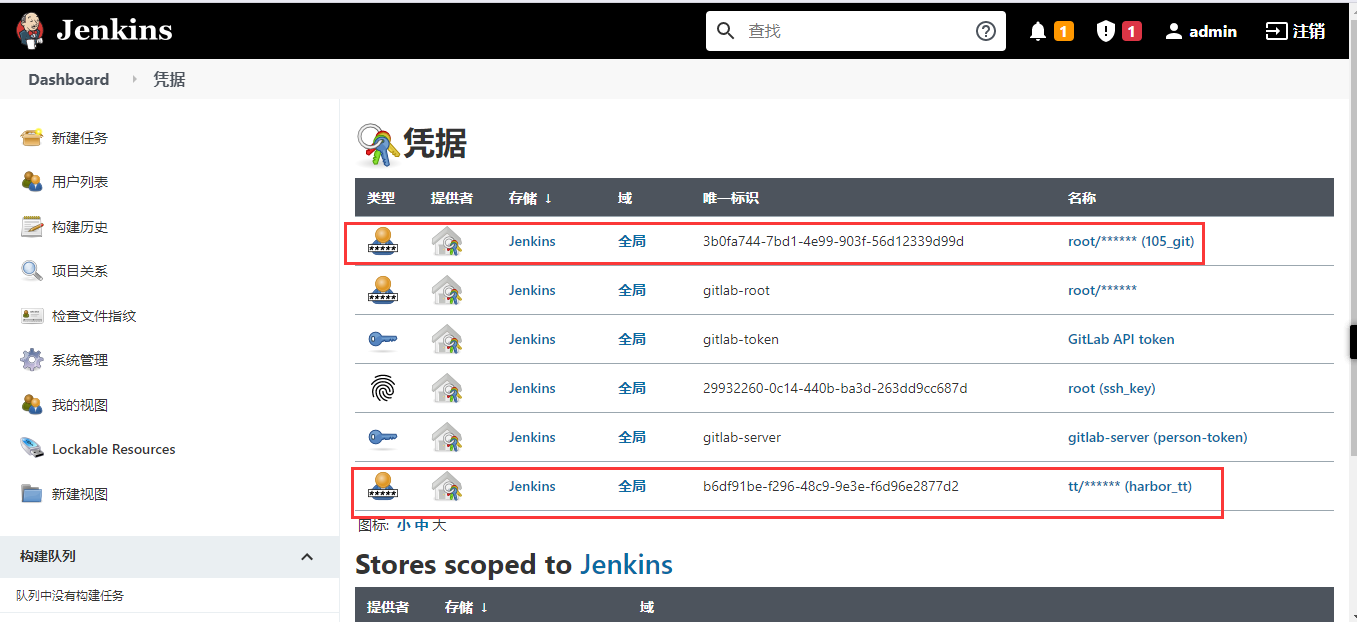Click the 检查文件指纹 fingerprint icon
Image resolution: width=1357 pixels, height=622 pixels.
(29, 315)
